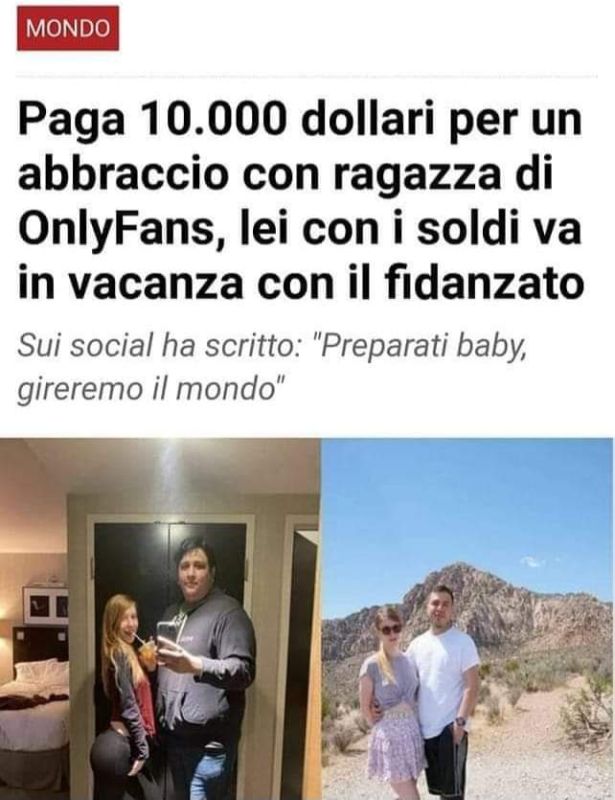This screenshot has width=615, height=800.
Task: Click the sunglasses in the desert photo
Action: 391,630
